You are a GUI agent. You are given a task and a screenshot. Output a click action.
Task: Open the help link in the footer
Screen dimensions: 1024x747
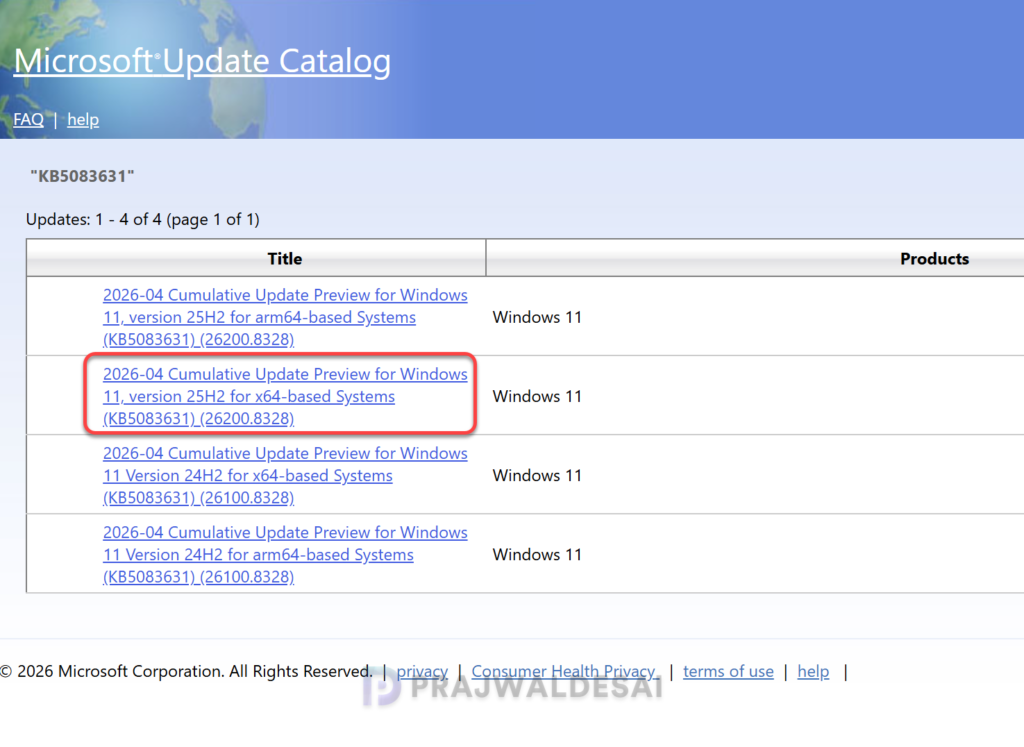[x=813, y=671]
